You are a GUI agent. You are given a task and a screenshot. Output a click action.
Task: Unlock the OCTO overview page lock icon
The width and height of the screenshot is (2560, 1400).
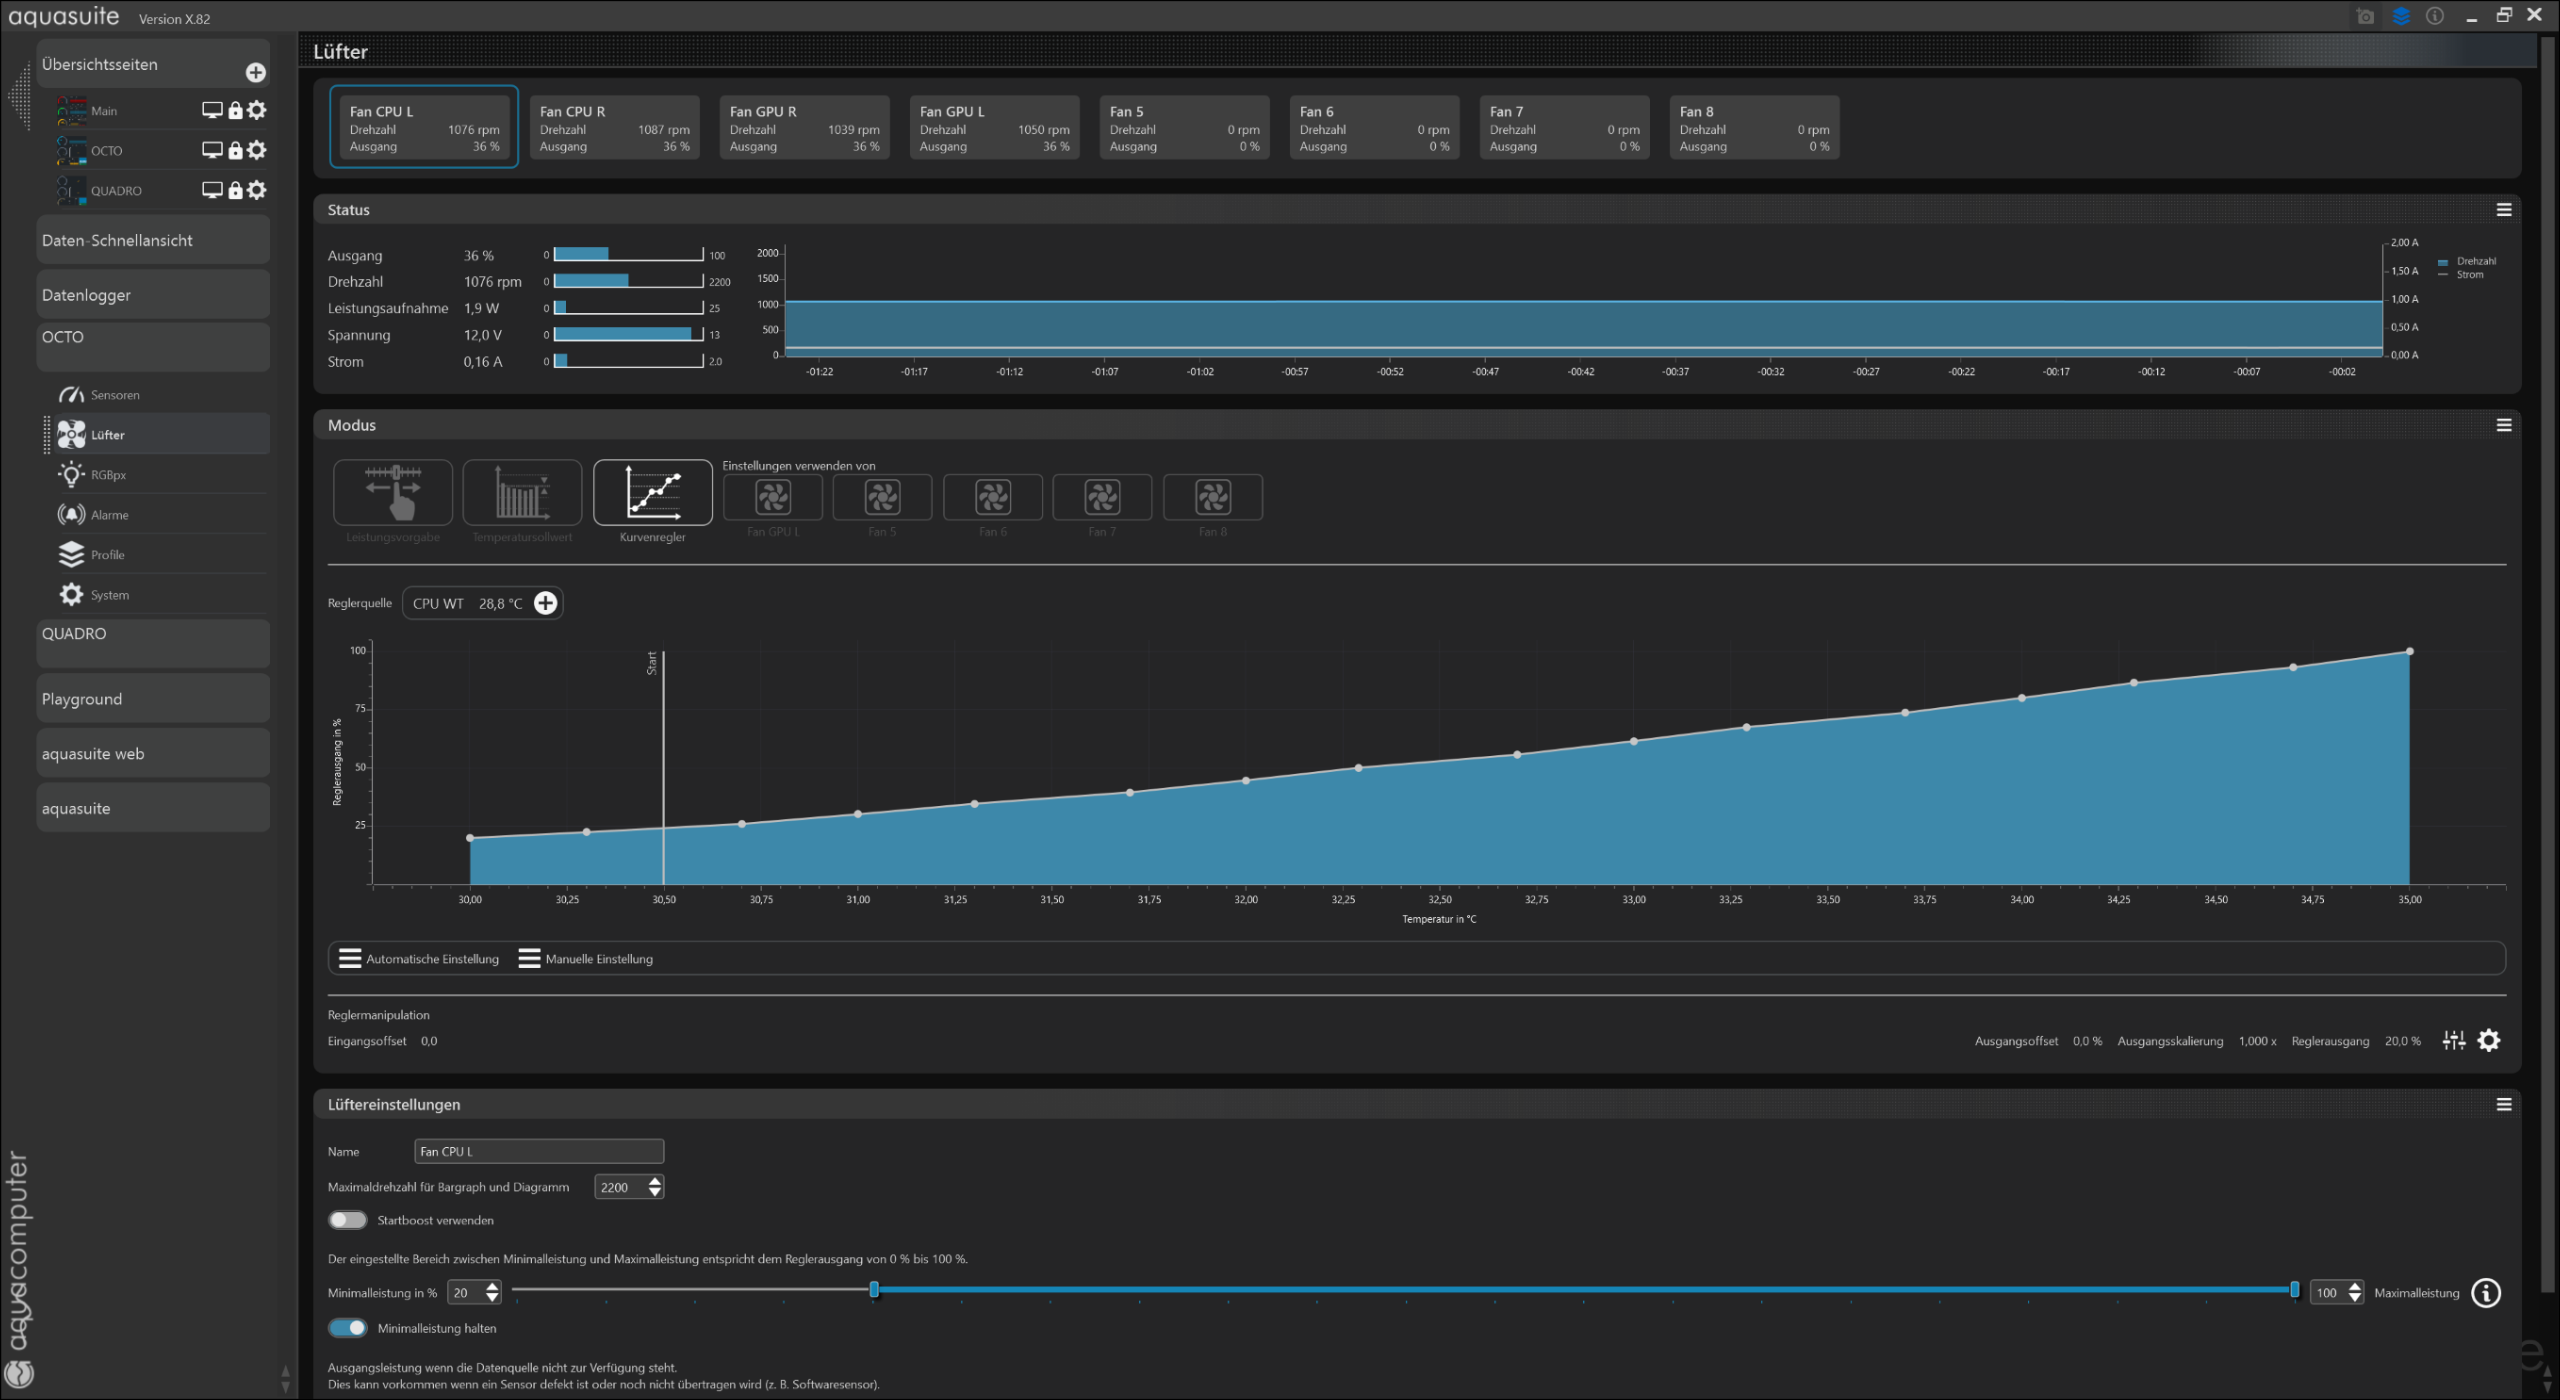pos(235,150)
